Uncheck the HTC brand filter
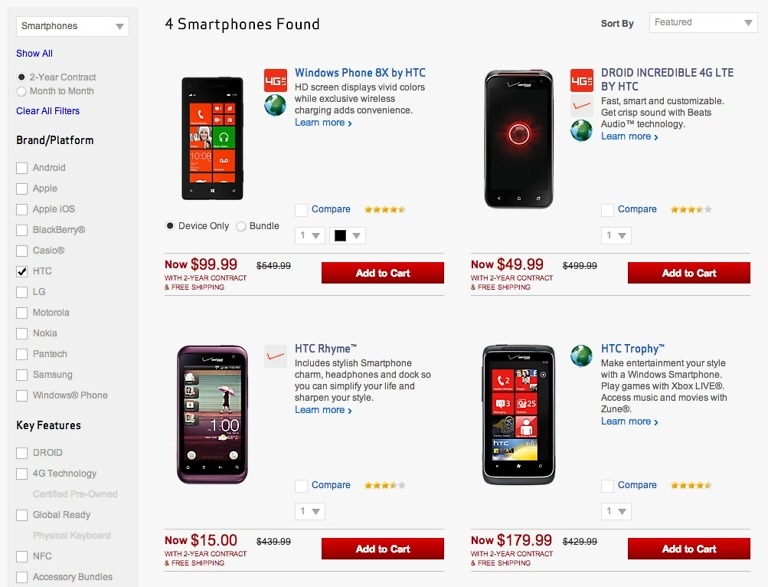 [x=22, y=271]
